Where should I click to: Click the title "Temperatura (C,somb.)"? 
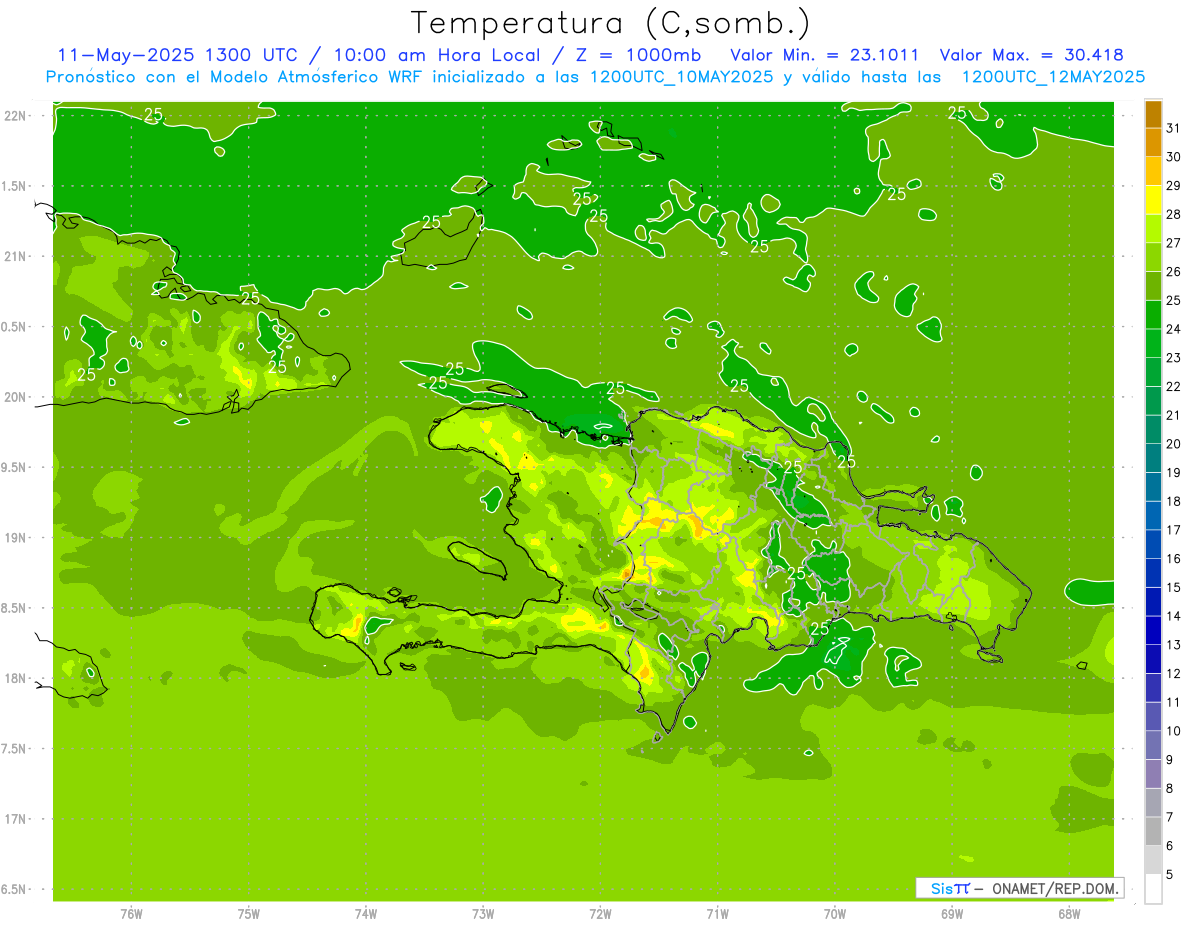[610, 23]
